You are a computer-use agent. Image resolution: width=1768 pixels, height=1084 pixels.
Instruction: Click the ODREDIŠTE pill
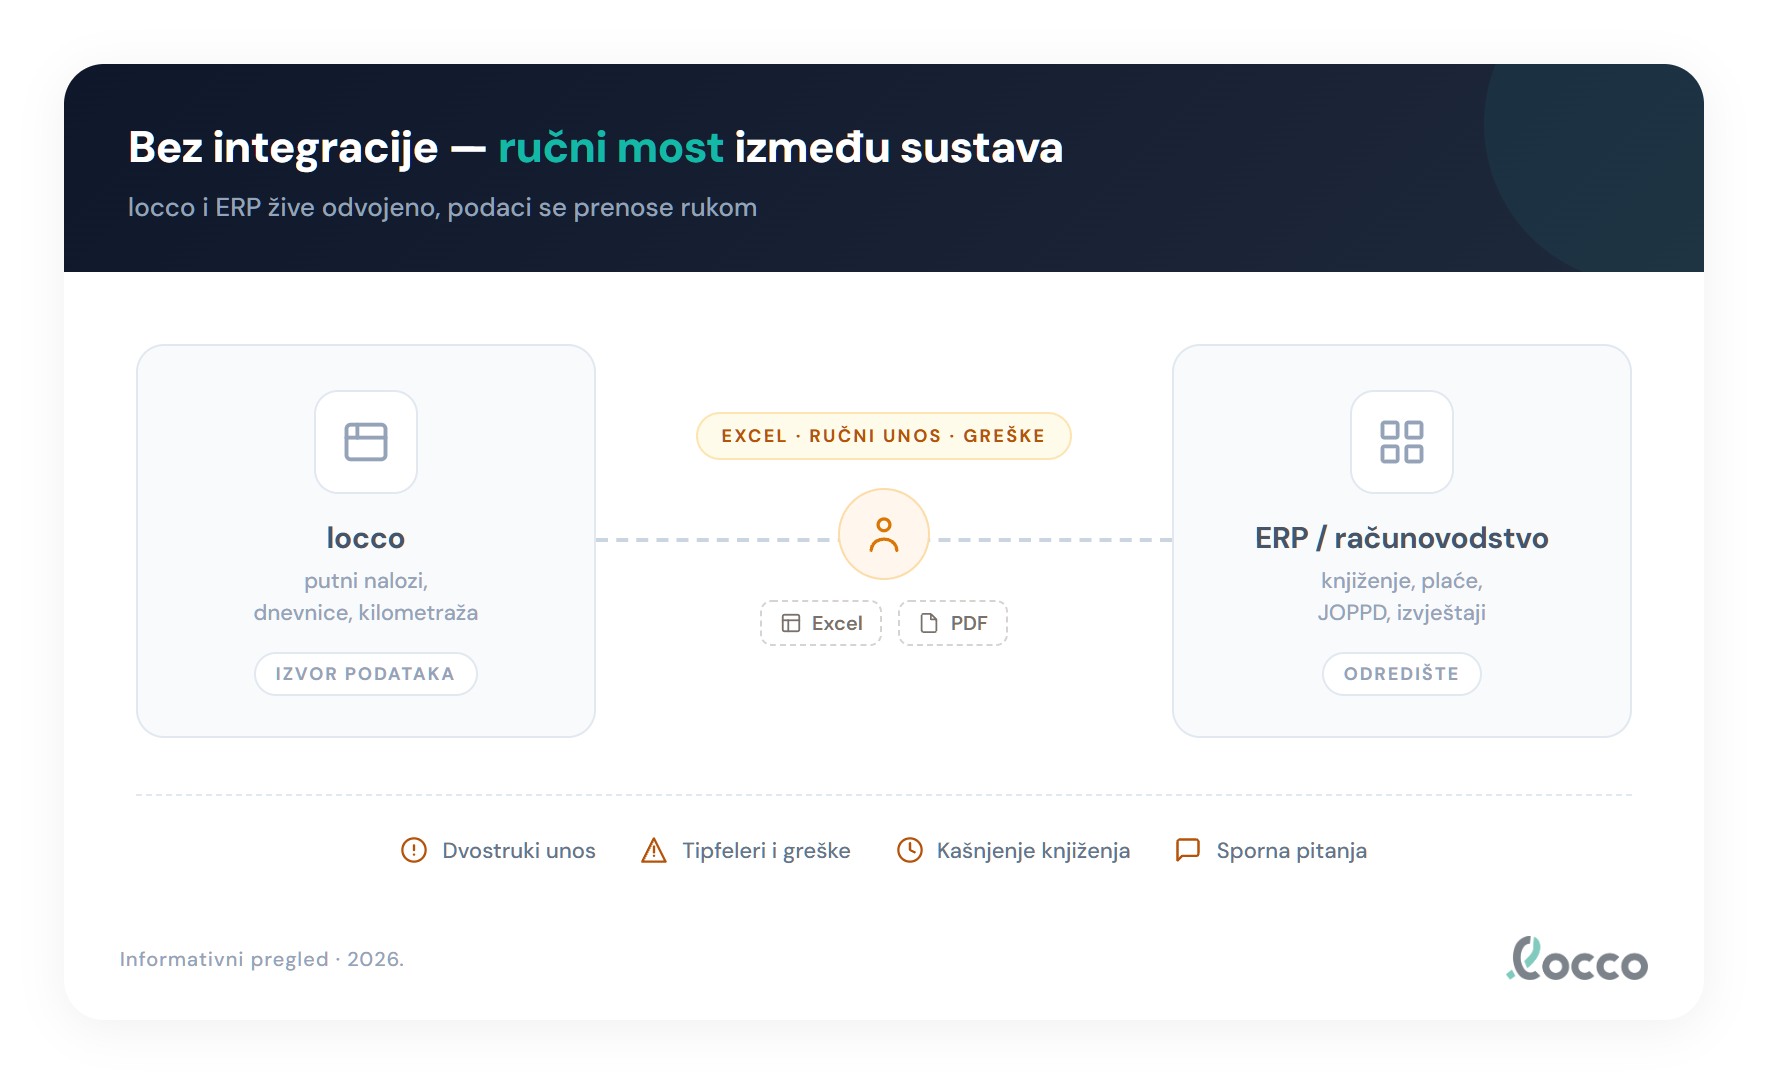1402,674
